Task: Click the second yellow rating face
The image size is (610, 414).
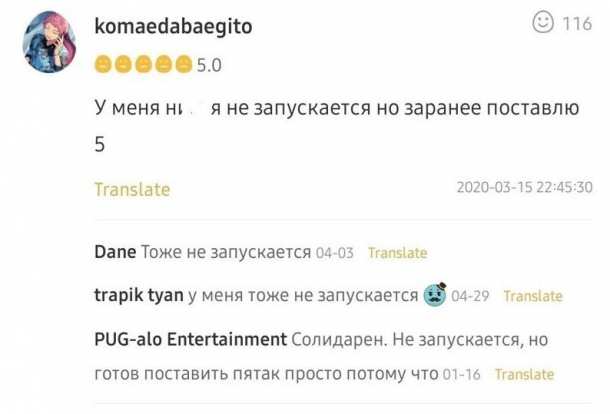Action: click(x=121, y=65)
